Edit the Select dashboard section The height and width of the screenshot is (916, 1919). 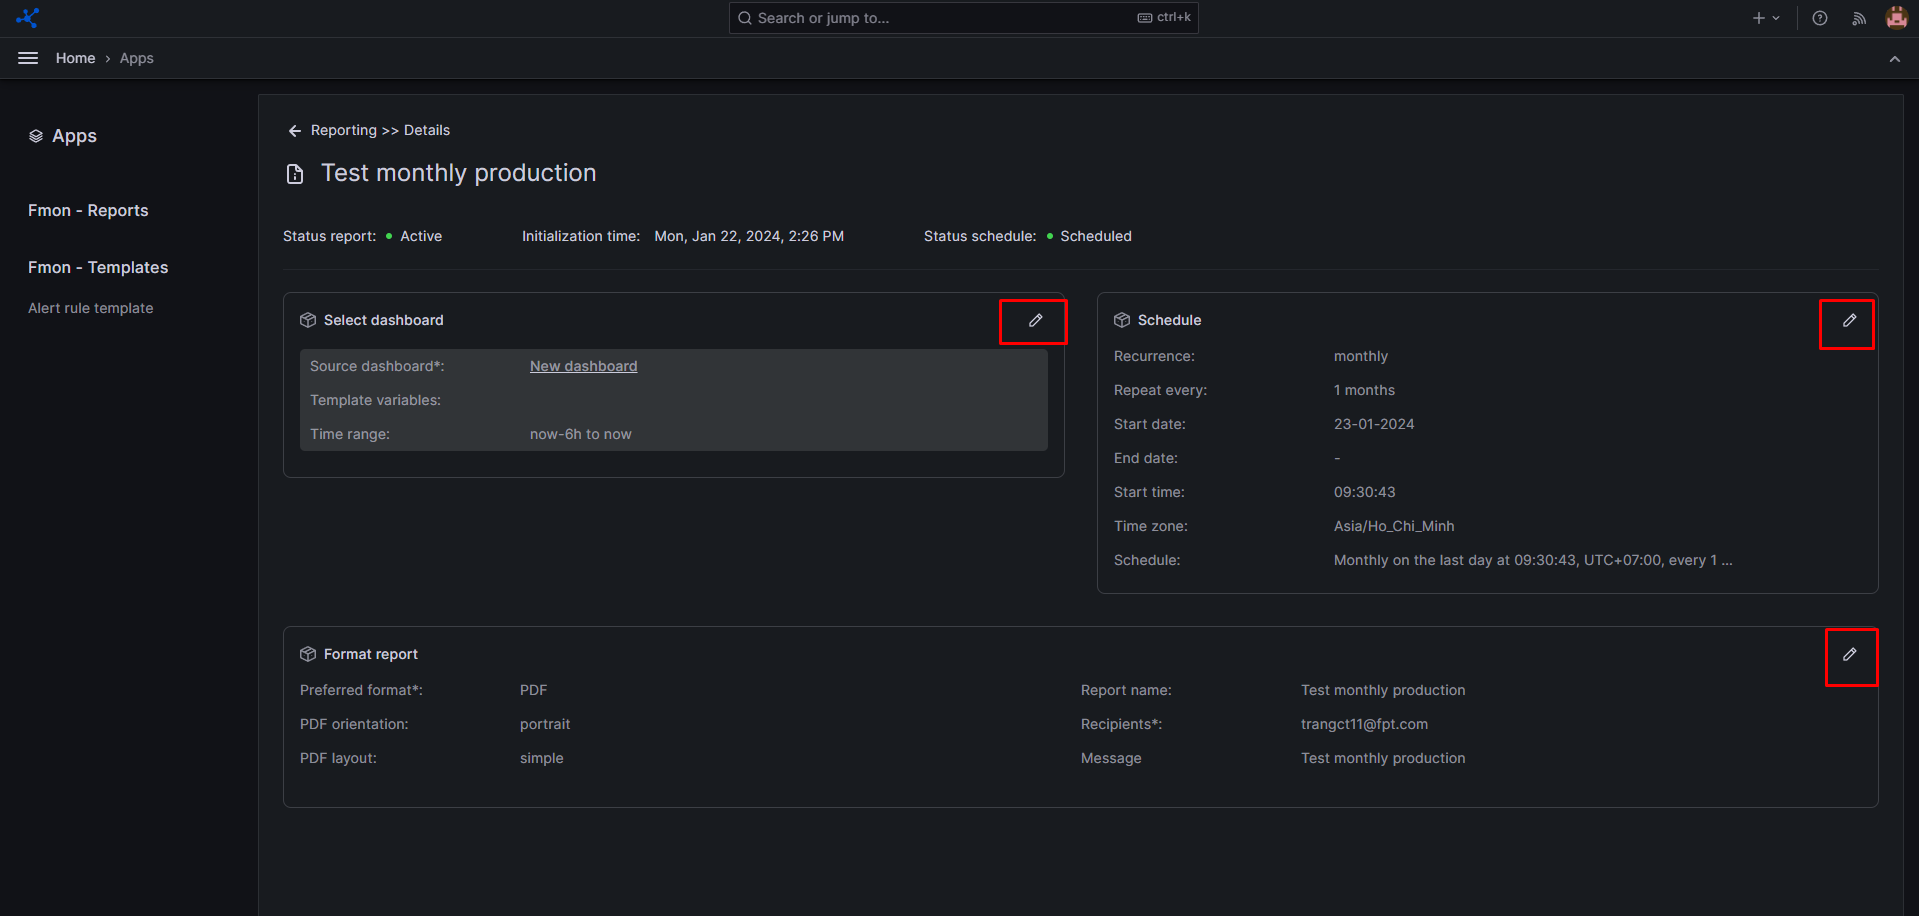[1035, 321]
